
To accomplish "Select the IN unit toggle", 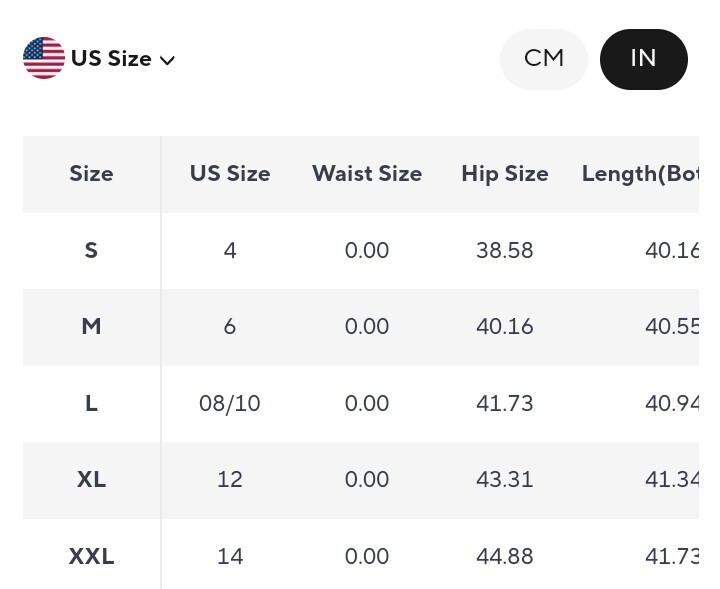I will coord(643,59).
